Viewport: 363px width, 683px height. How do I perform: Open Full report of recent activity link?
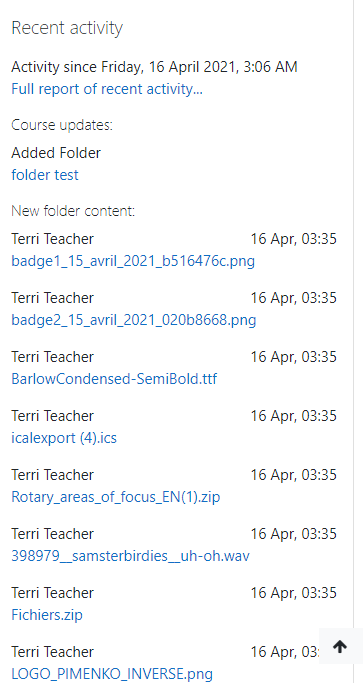tap(107, 89)
